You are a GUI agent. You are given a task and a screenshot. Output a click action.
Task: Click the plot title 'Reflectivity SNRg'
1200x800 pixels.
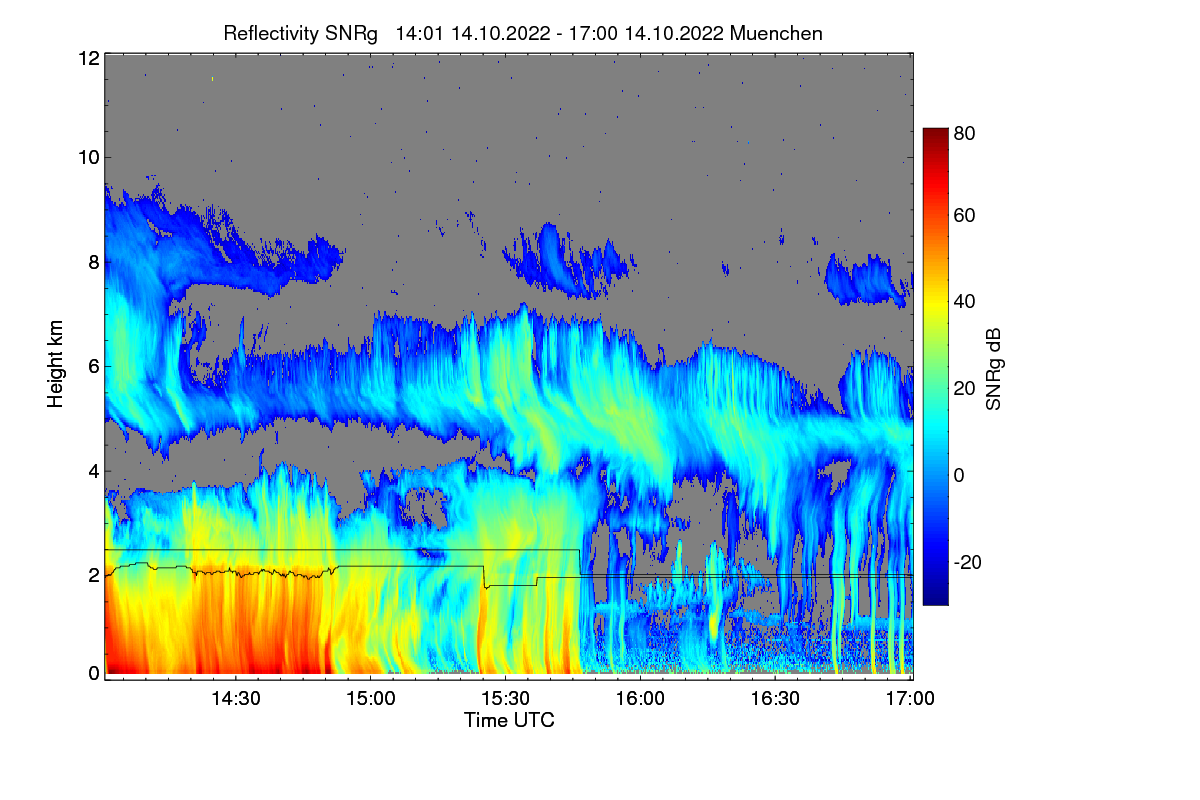click(301, 33)
